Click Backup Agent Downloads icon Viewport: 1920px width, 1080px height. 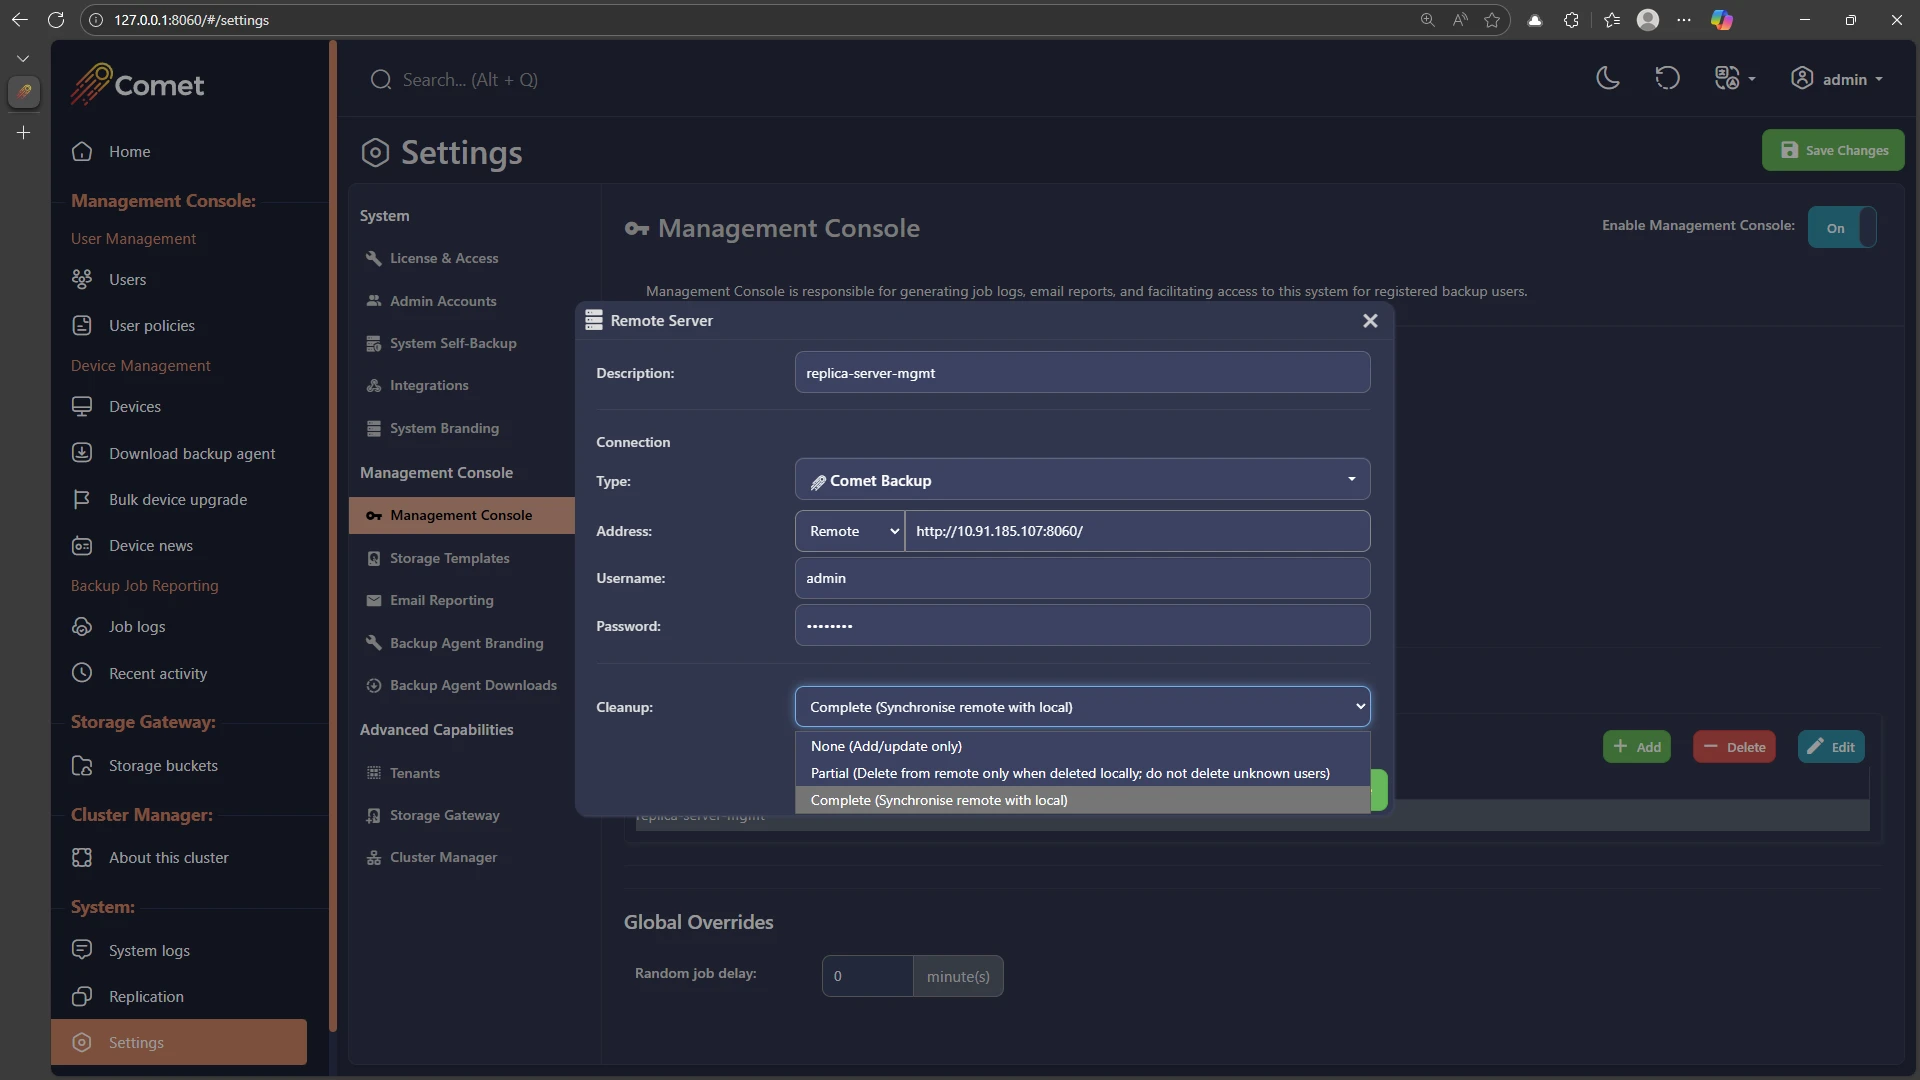374,685
